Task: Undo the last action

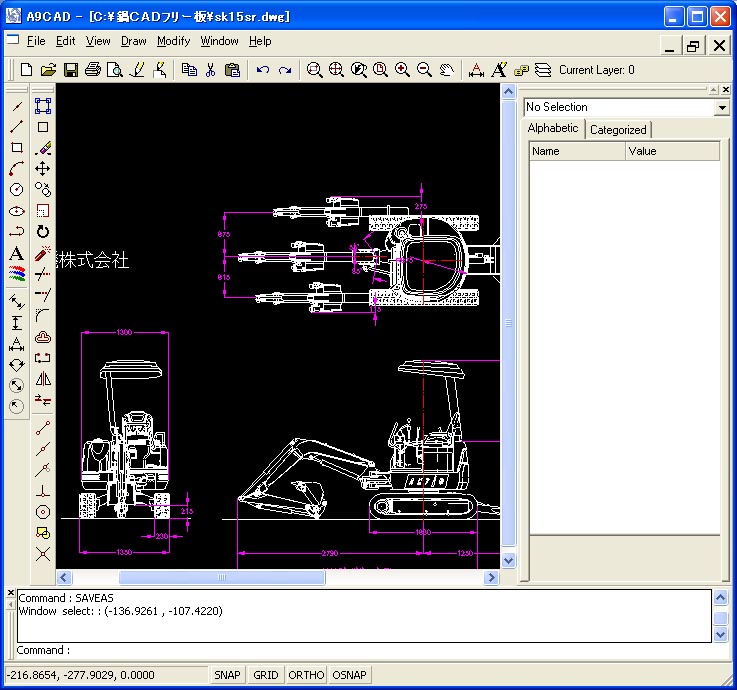Action: 262,70
